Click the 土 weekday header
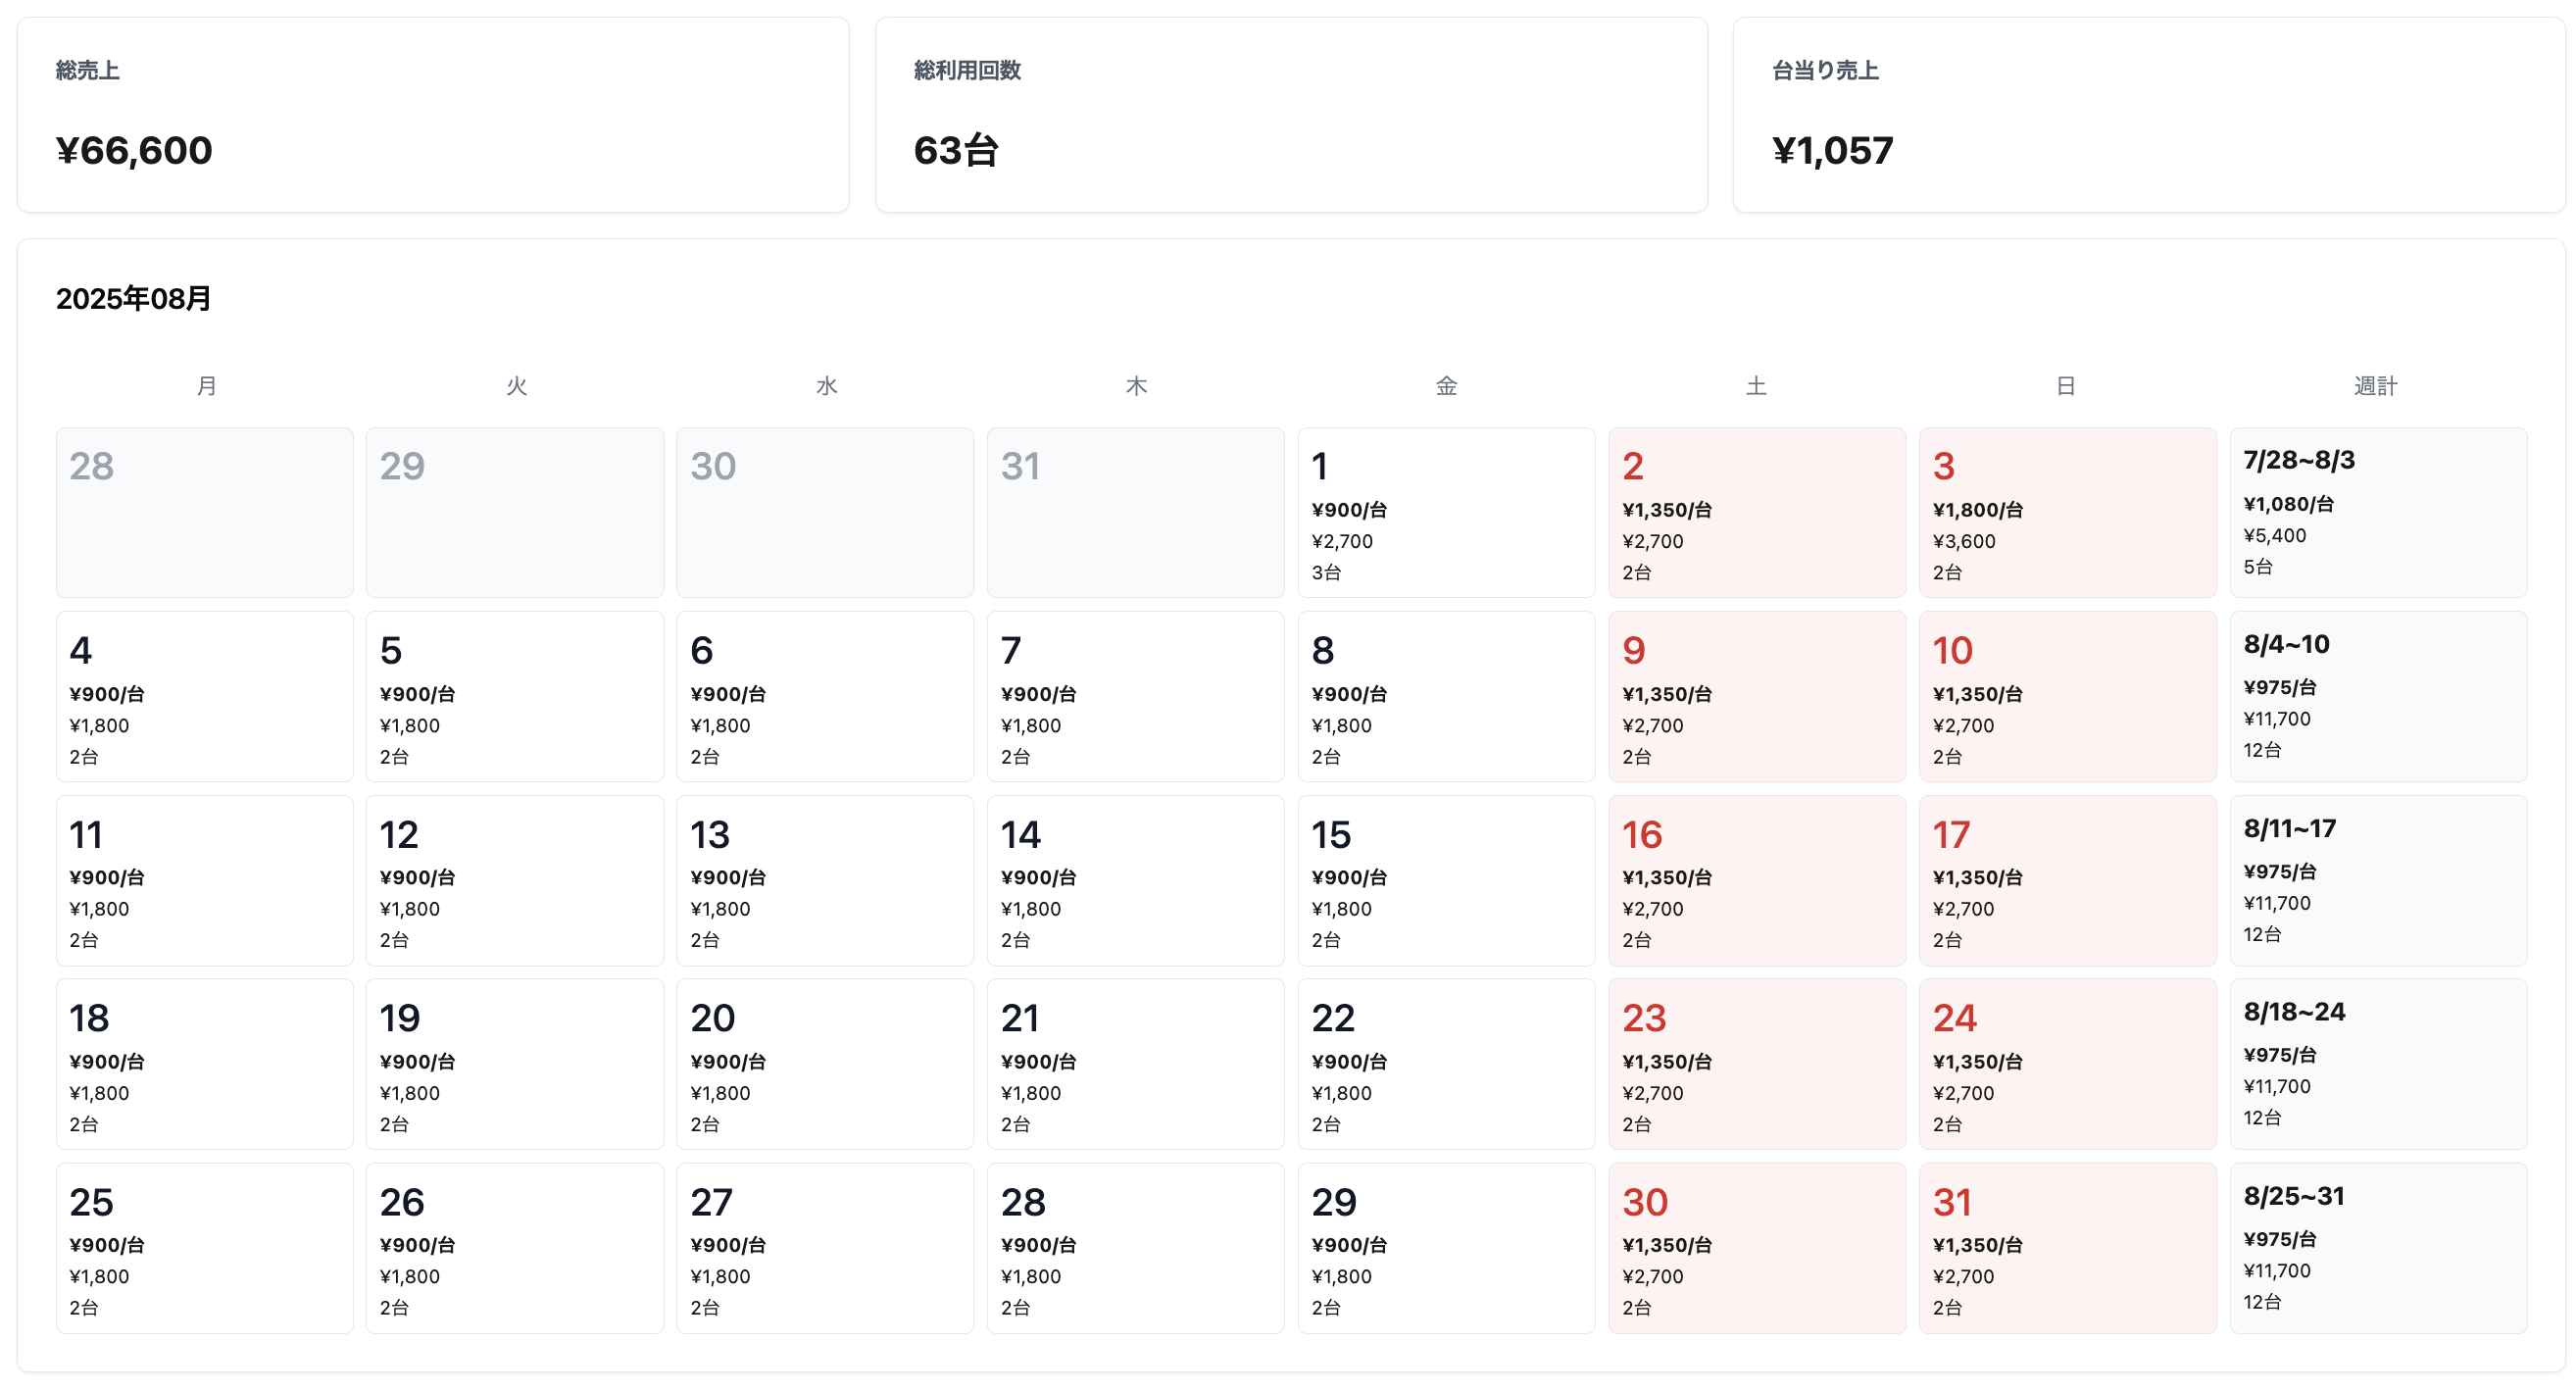The width and height of the screenshot is (2576, 1392). coord(1756,386)
